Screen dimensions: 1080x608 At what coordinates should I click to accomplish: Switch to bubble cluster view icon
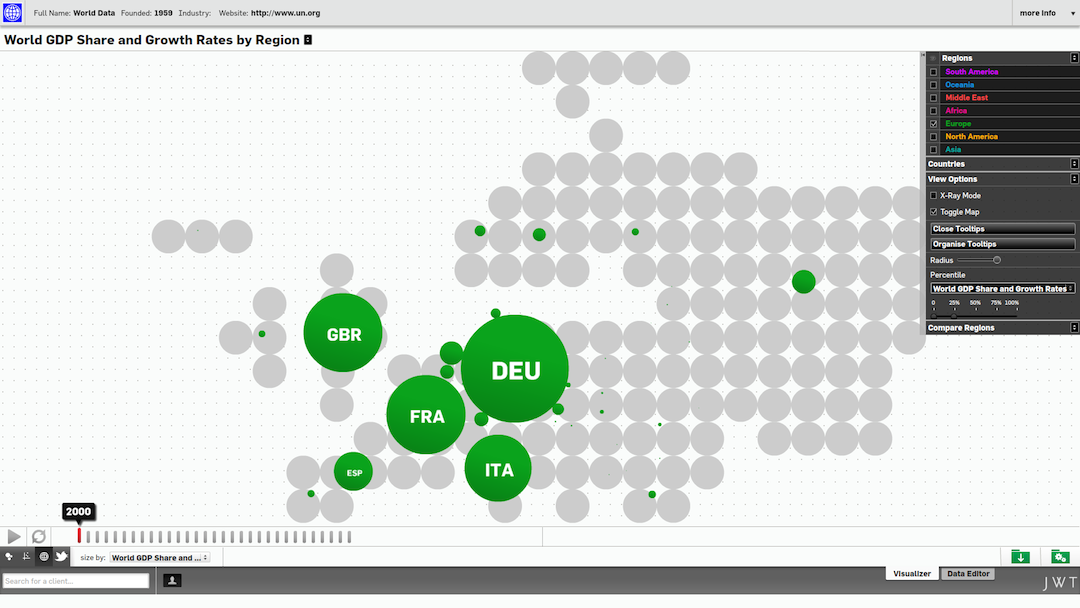click(9, 556)
